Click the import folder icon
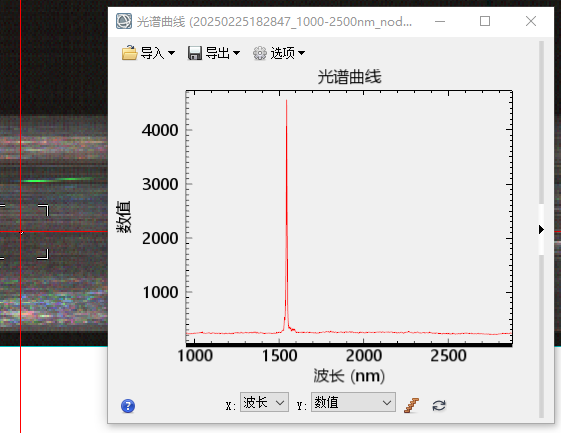Image resolution: width=561 pixels, height=433 pixels. click(x=129, y=53)
